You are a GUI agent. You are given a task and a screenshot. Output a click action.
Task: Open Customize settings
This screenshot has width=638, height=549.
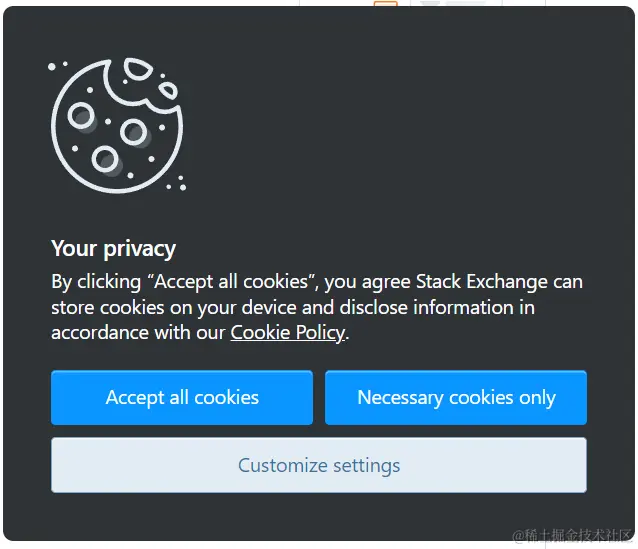pyautogui.click(x=319, y=465)
